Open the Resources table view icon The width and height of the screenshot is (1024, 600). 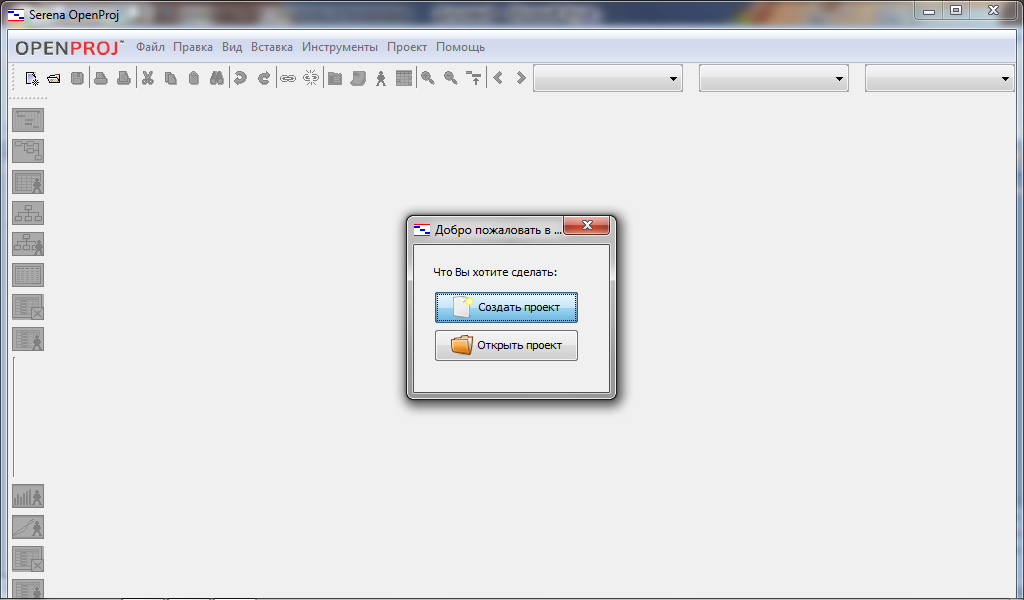[28, 182]
